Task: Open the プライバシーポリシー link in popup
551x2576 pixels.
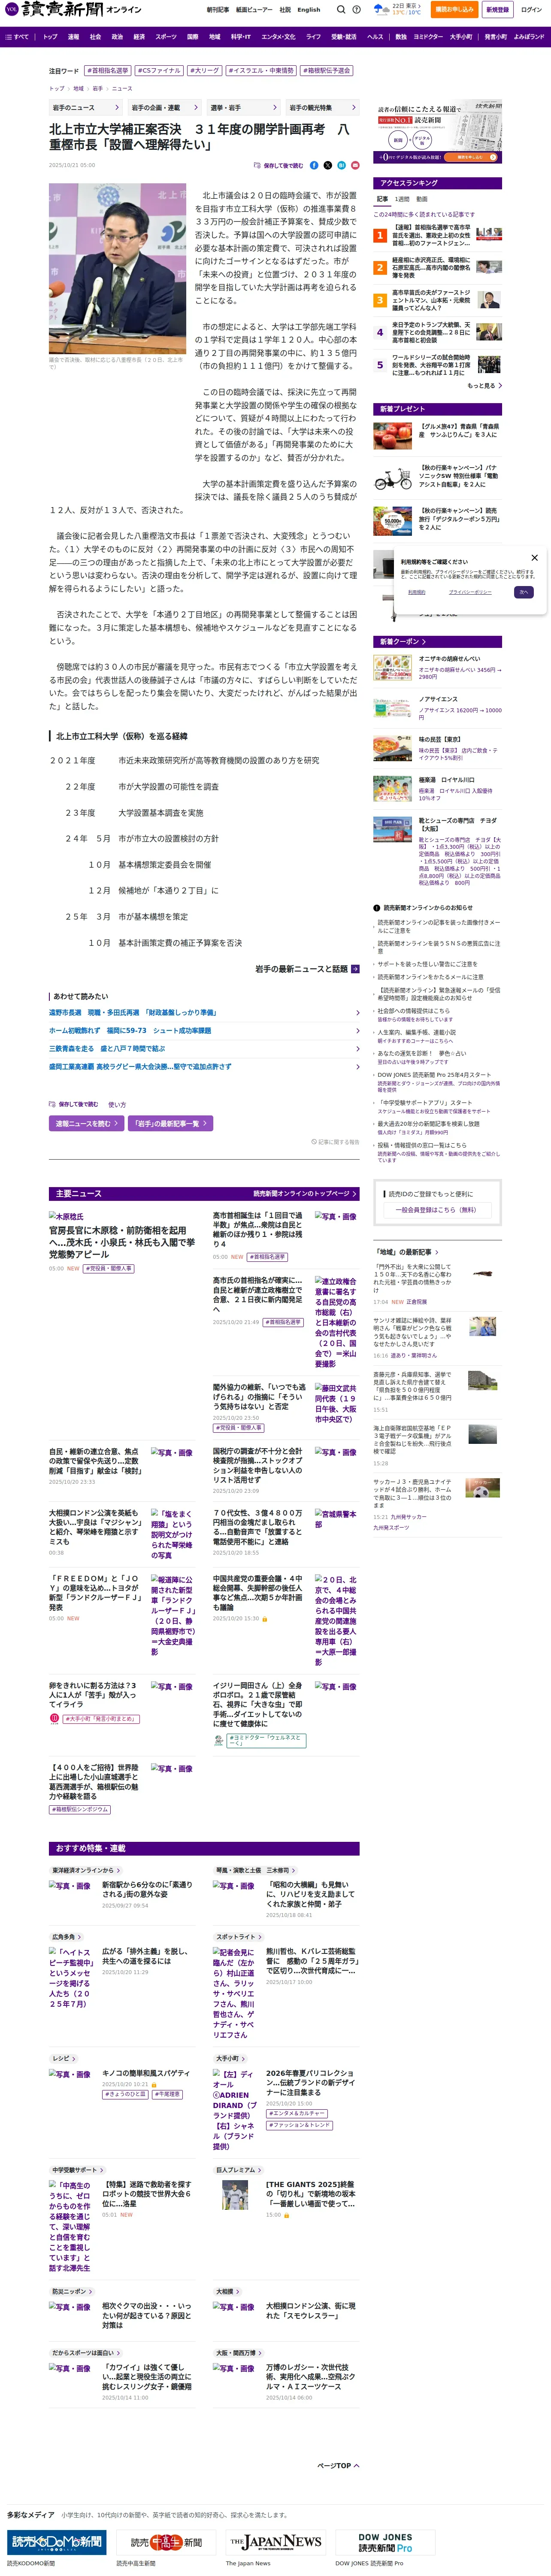Action: click(x=469, y=592)
